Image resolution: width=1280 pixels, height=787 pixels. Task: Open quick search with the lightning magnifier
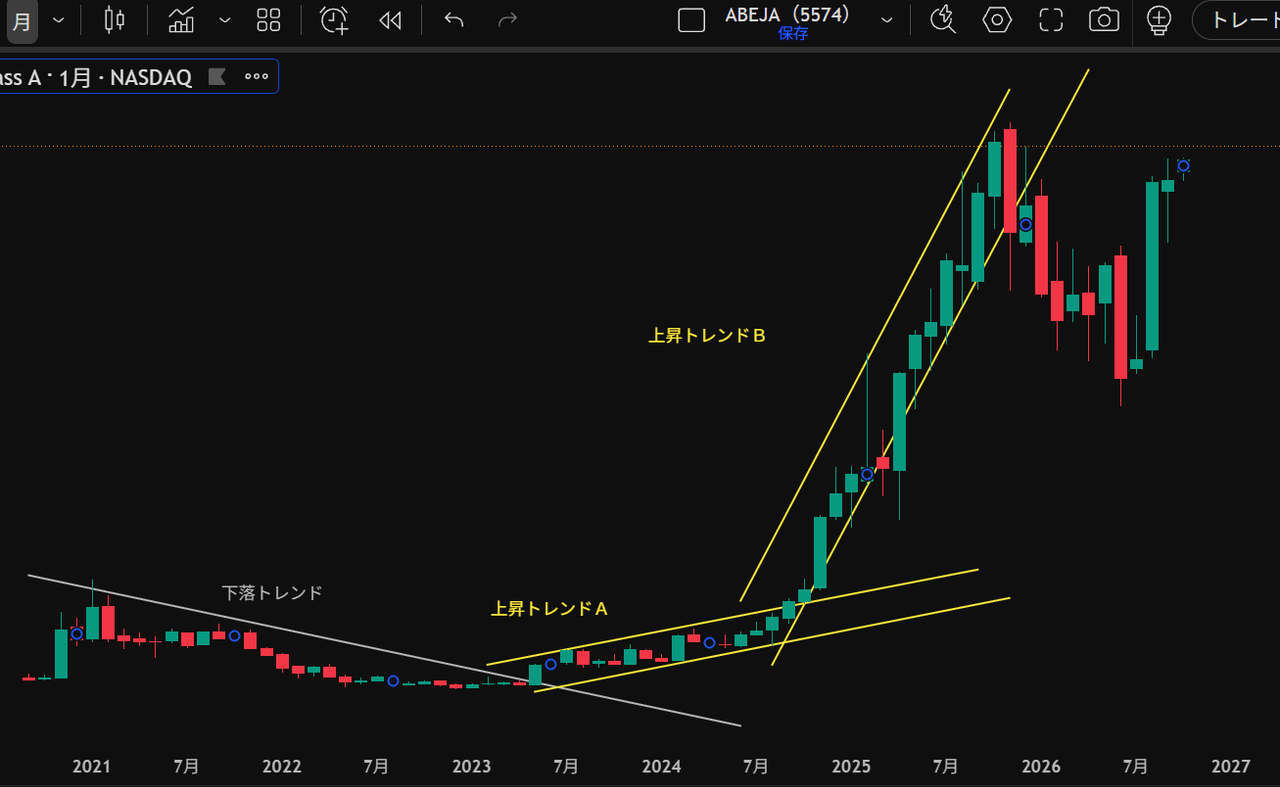[x=943, y=20]
